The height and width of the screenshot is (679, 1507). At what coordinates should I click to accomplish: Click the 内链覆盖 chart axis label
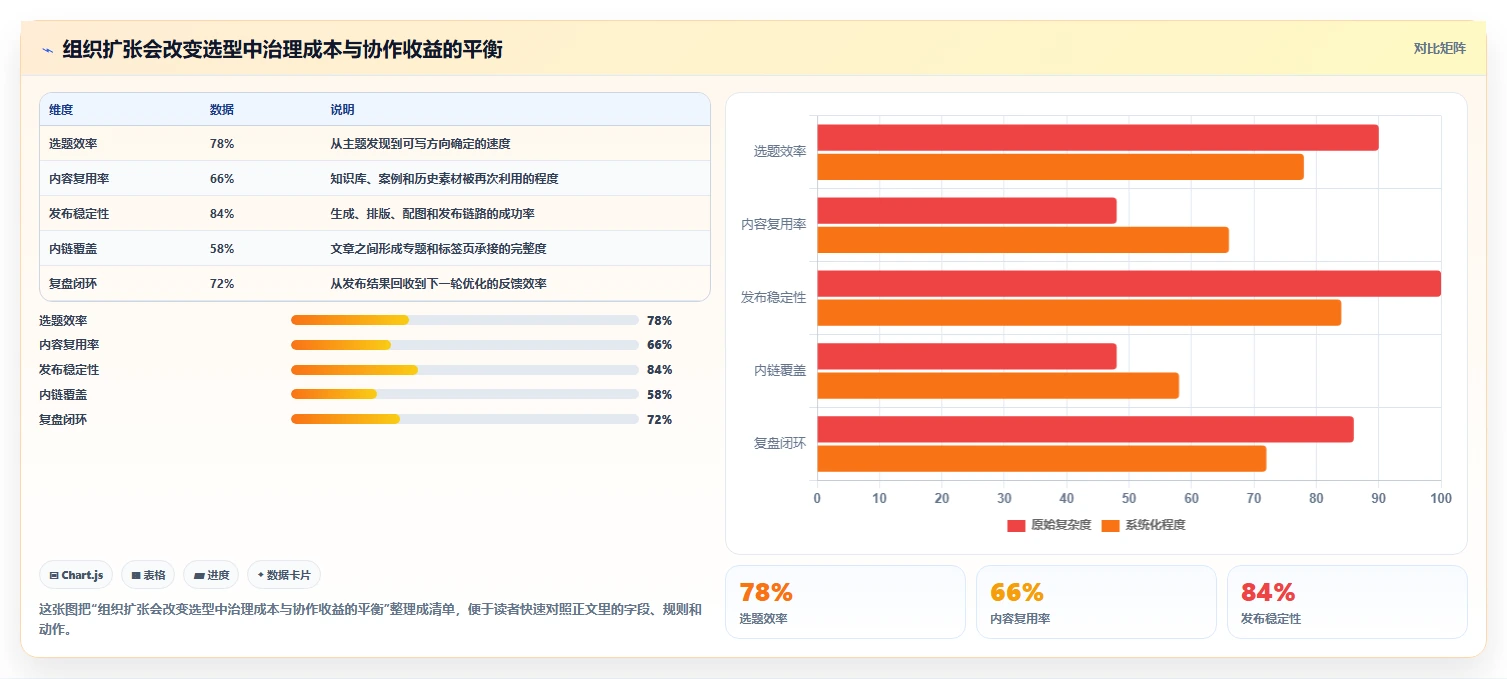780,371
